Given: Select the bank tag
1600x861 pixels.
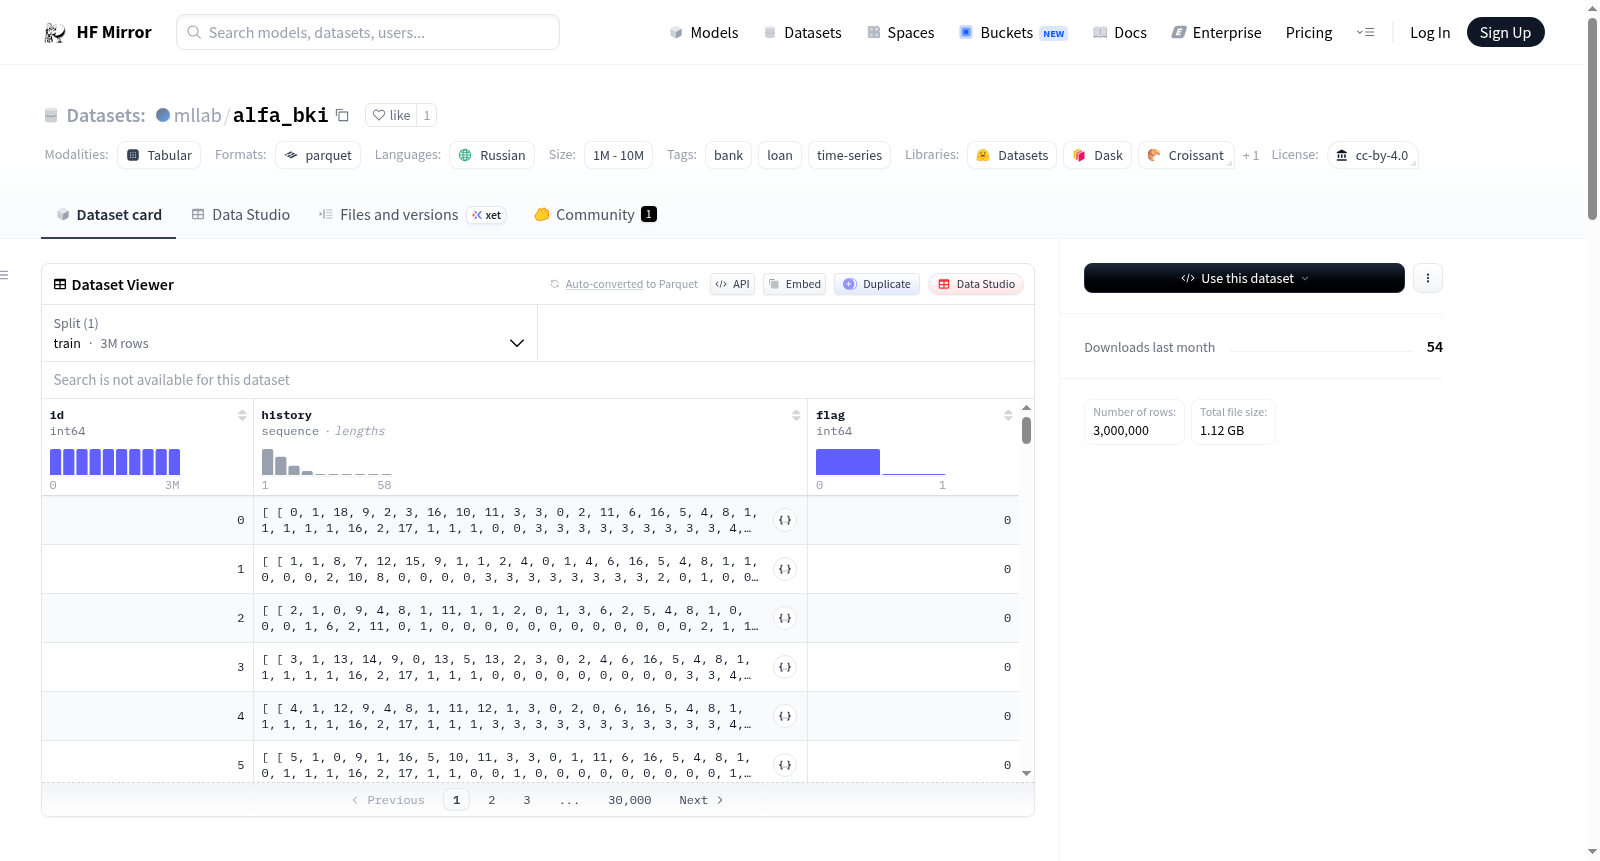Looking at the screenshot, I should [x=728, y=155].
